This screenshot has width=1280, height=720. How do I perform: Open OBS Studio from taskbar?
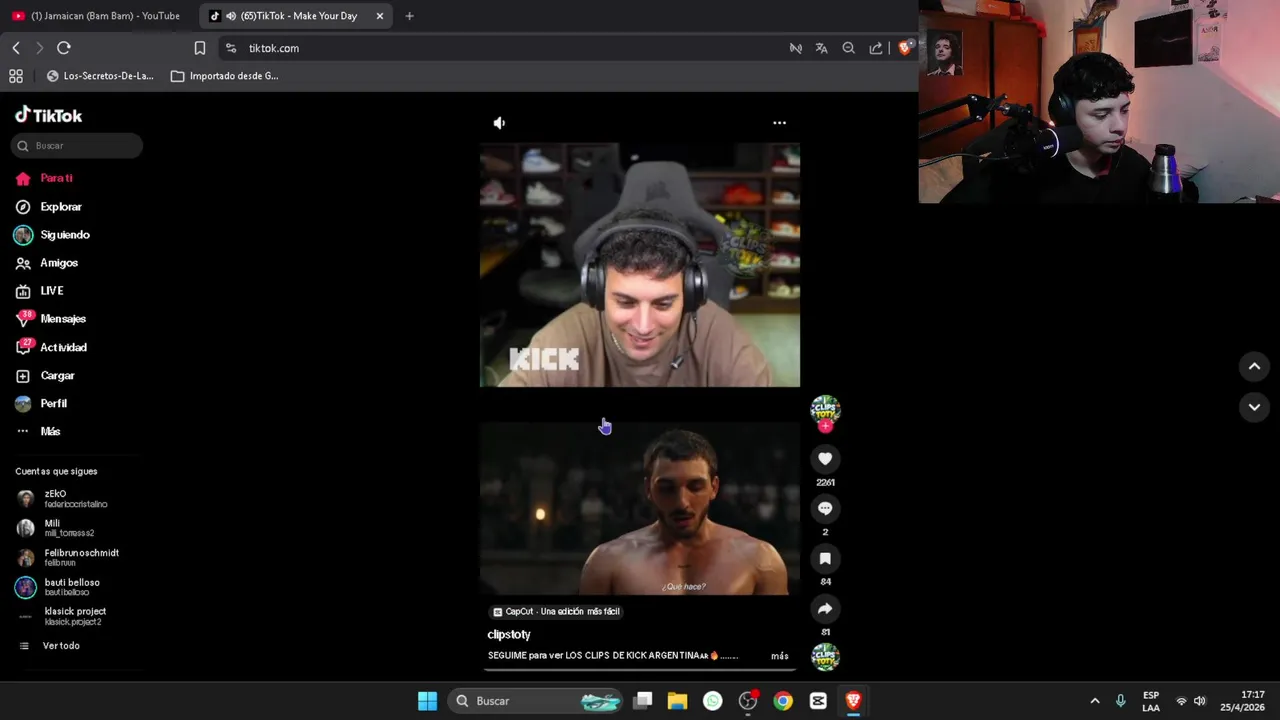[x=748, y=701]
